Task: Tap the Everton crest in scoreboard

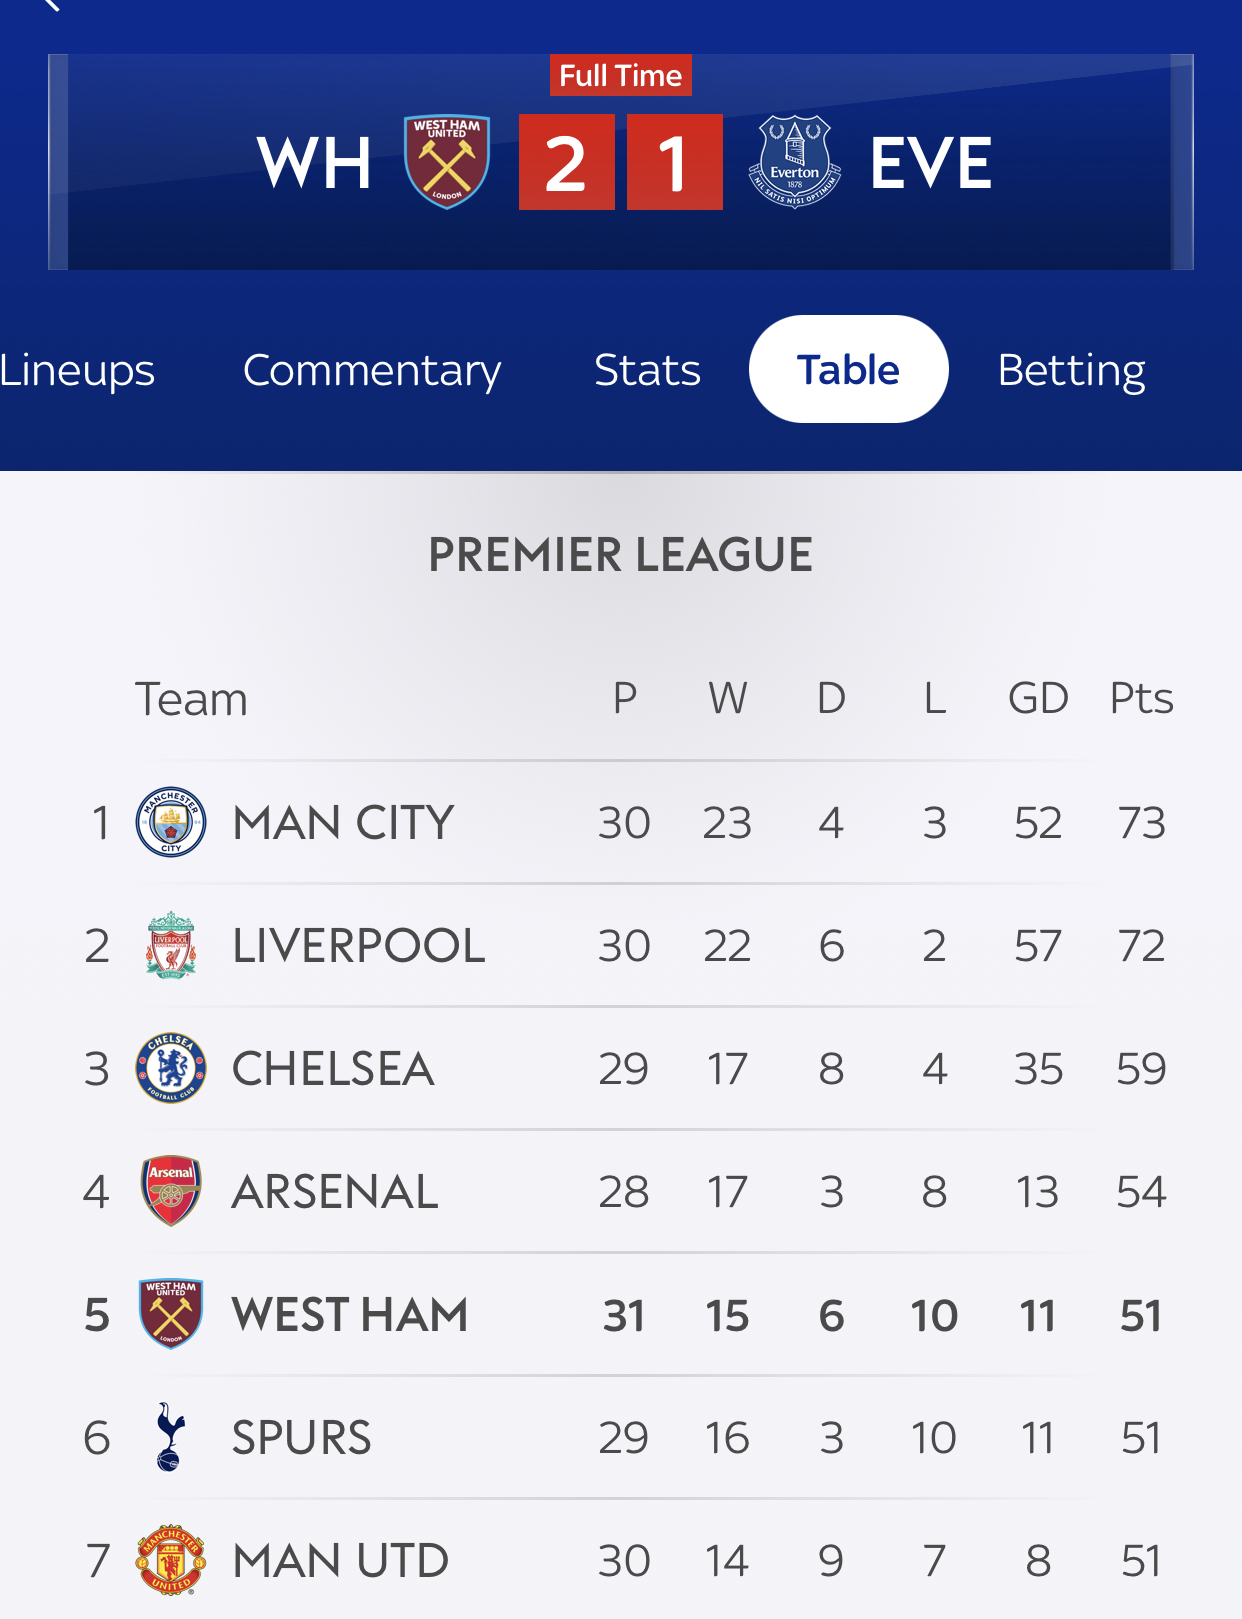Action: (x=795, y=162)
